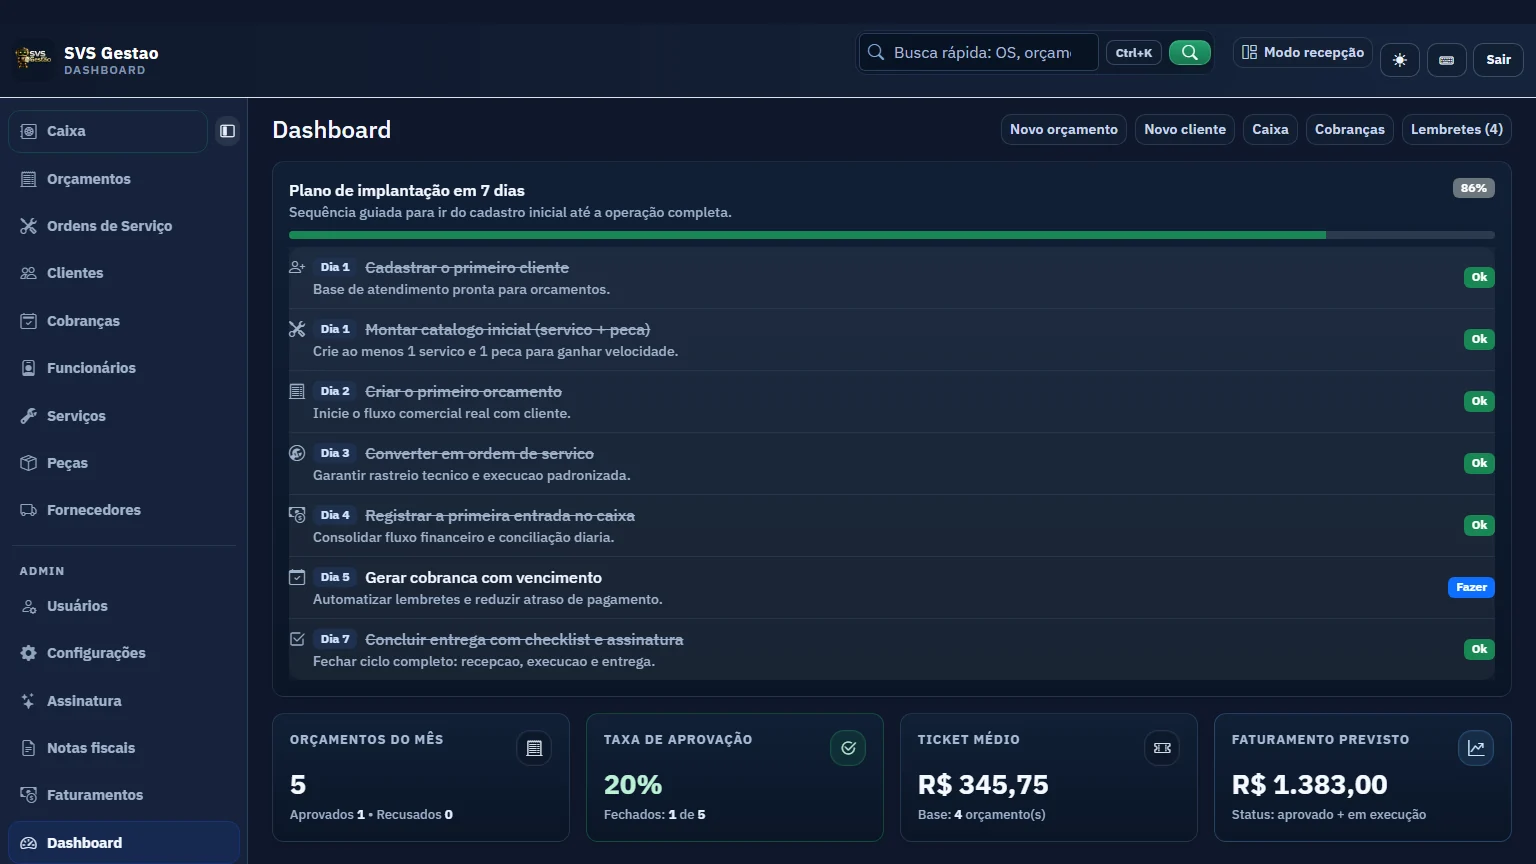Click the Sair button

1498,60
